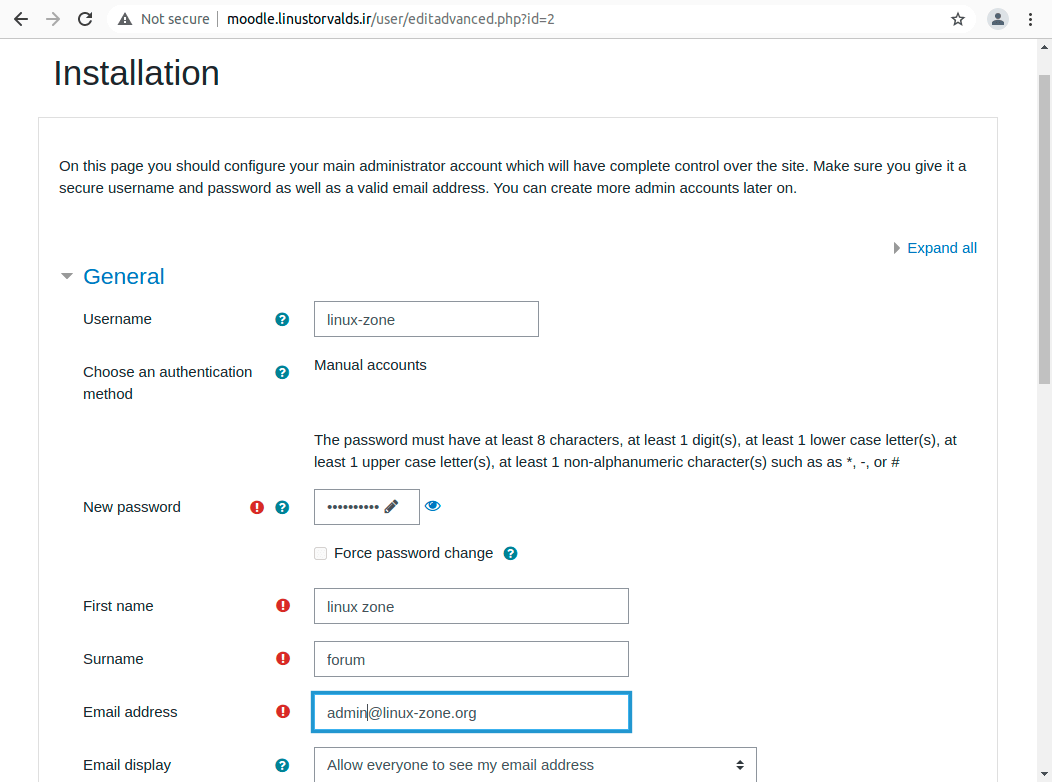1052x782 pixels.
Task: Focus the Username field
Action: 426,319
